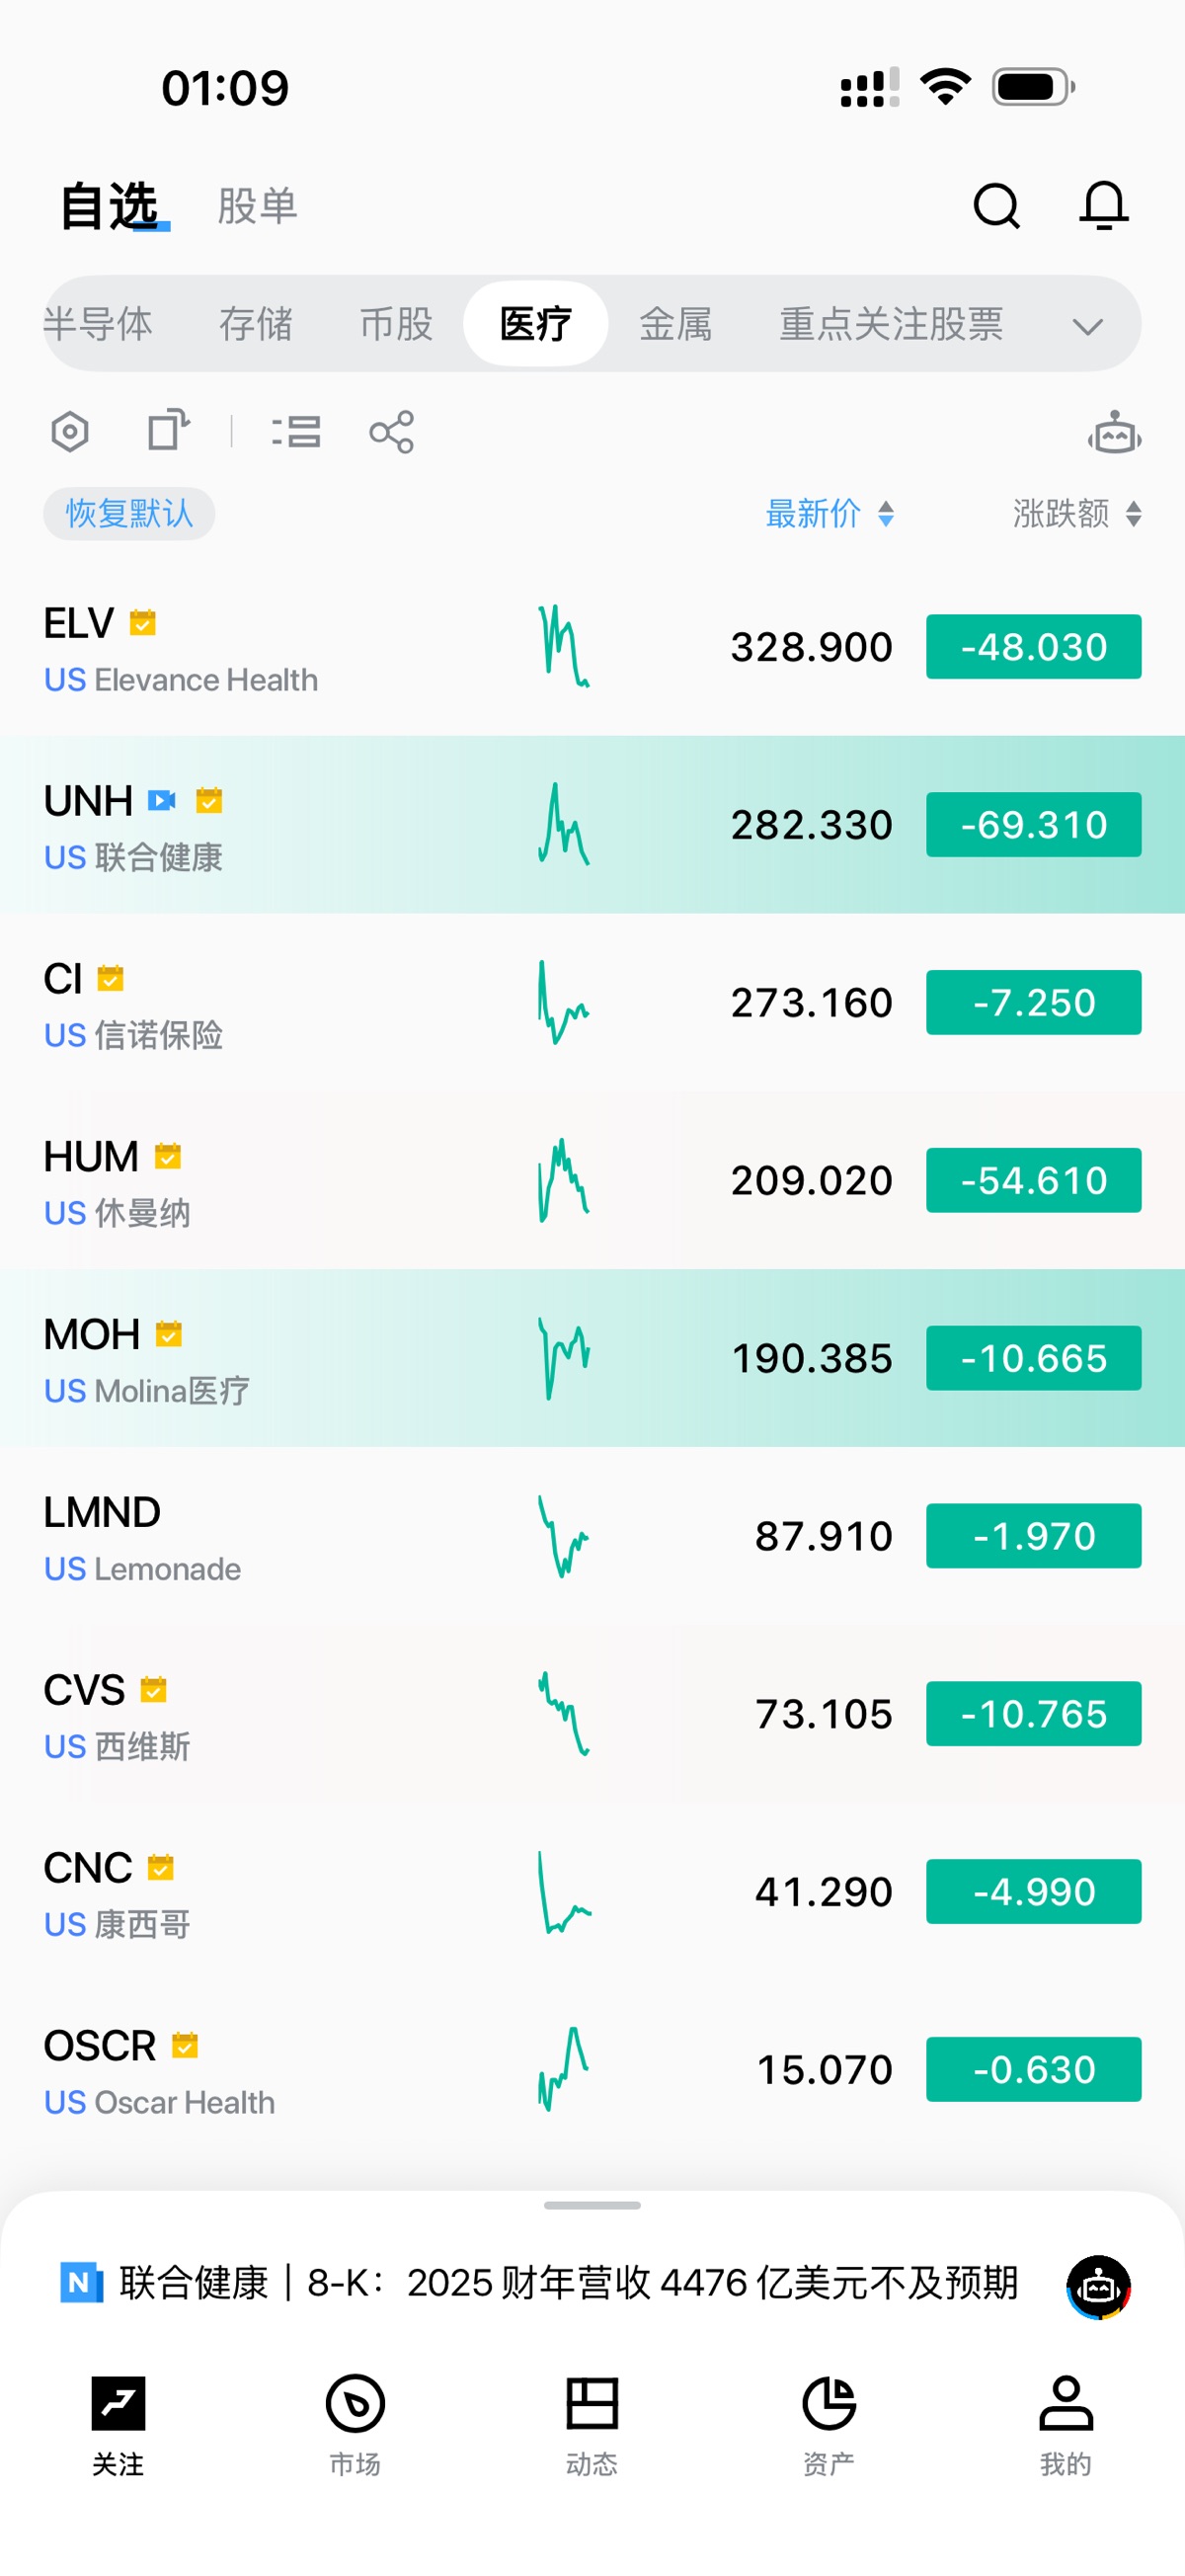
Task: Tap the UNH live video icon
Action: pyautogui.click(x=162, y=800)
